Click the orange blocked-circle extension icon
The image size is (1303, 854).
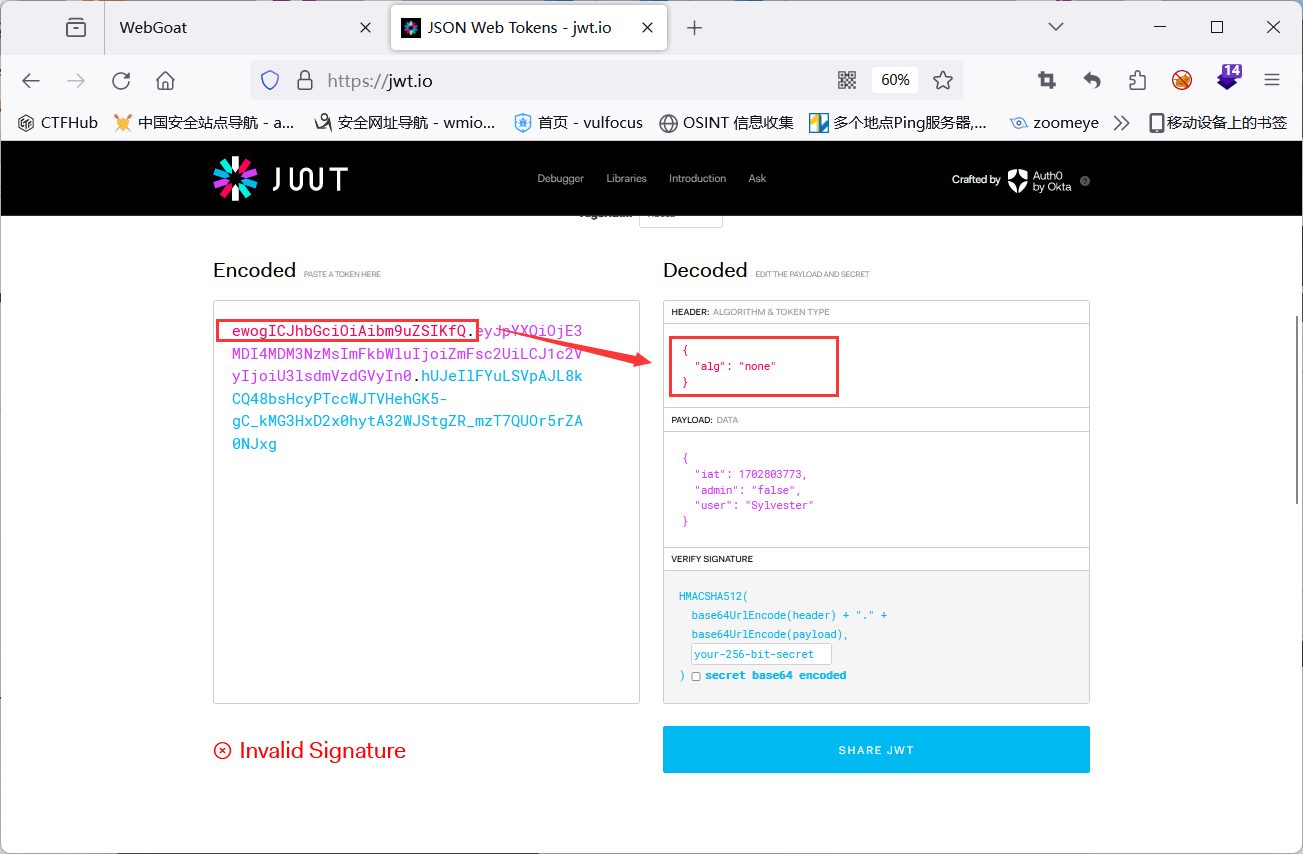point(1182,80)
